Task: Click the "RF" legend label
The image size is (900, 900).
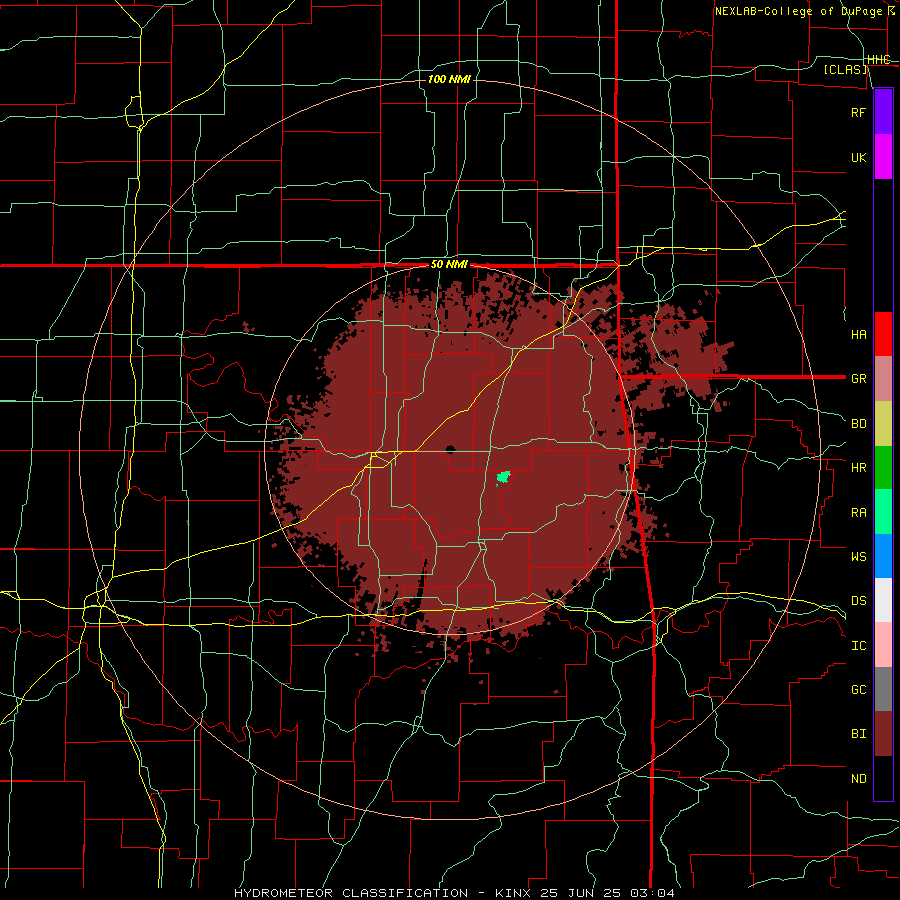Action: click(x=858, y=112)
